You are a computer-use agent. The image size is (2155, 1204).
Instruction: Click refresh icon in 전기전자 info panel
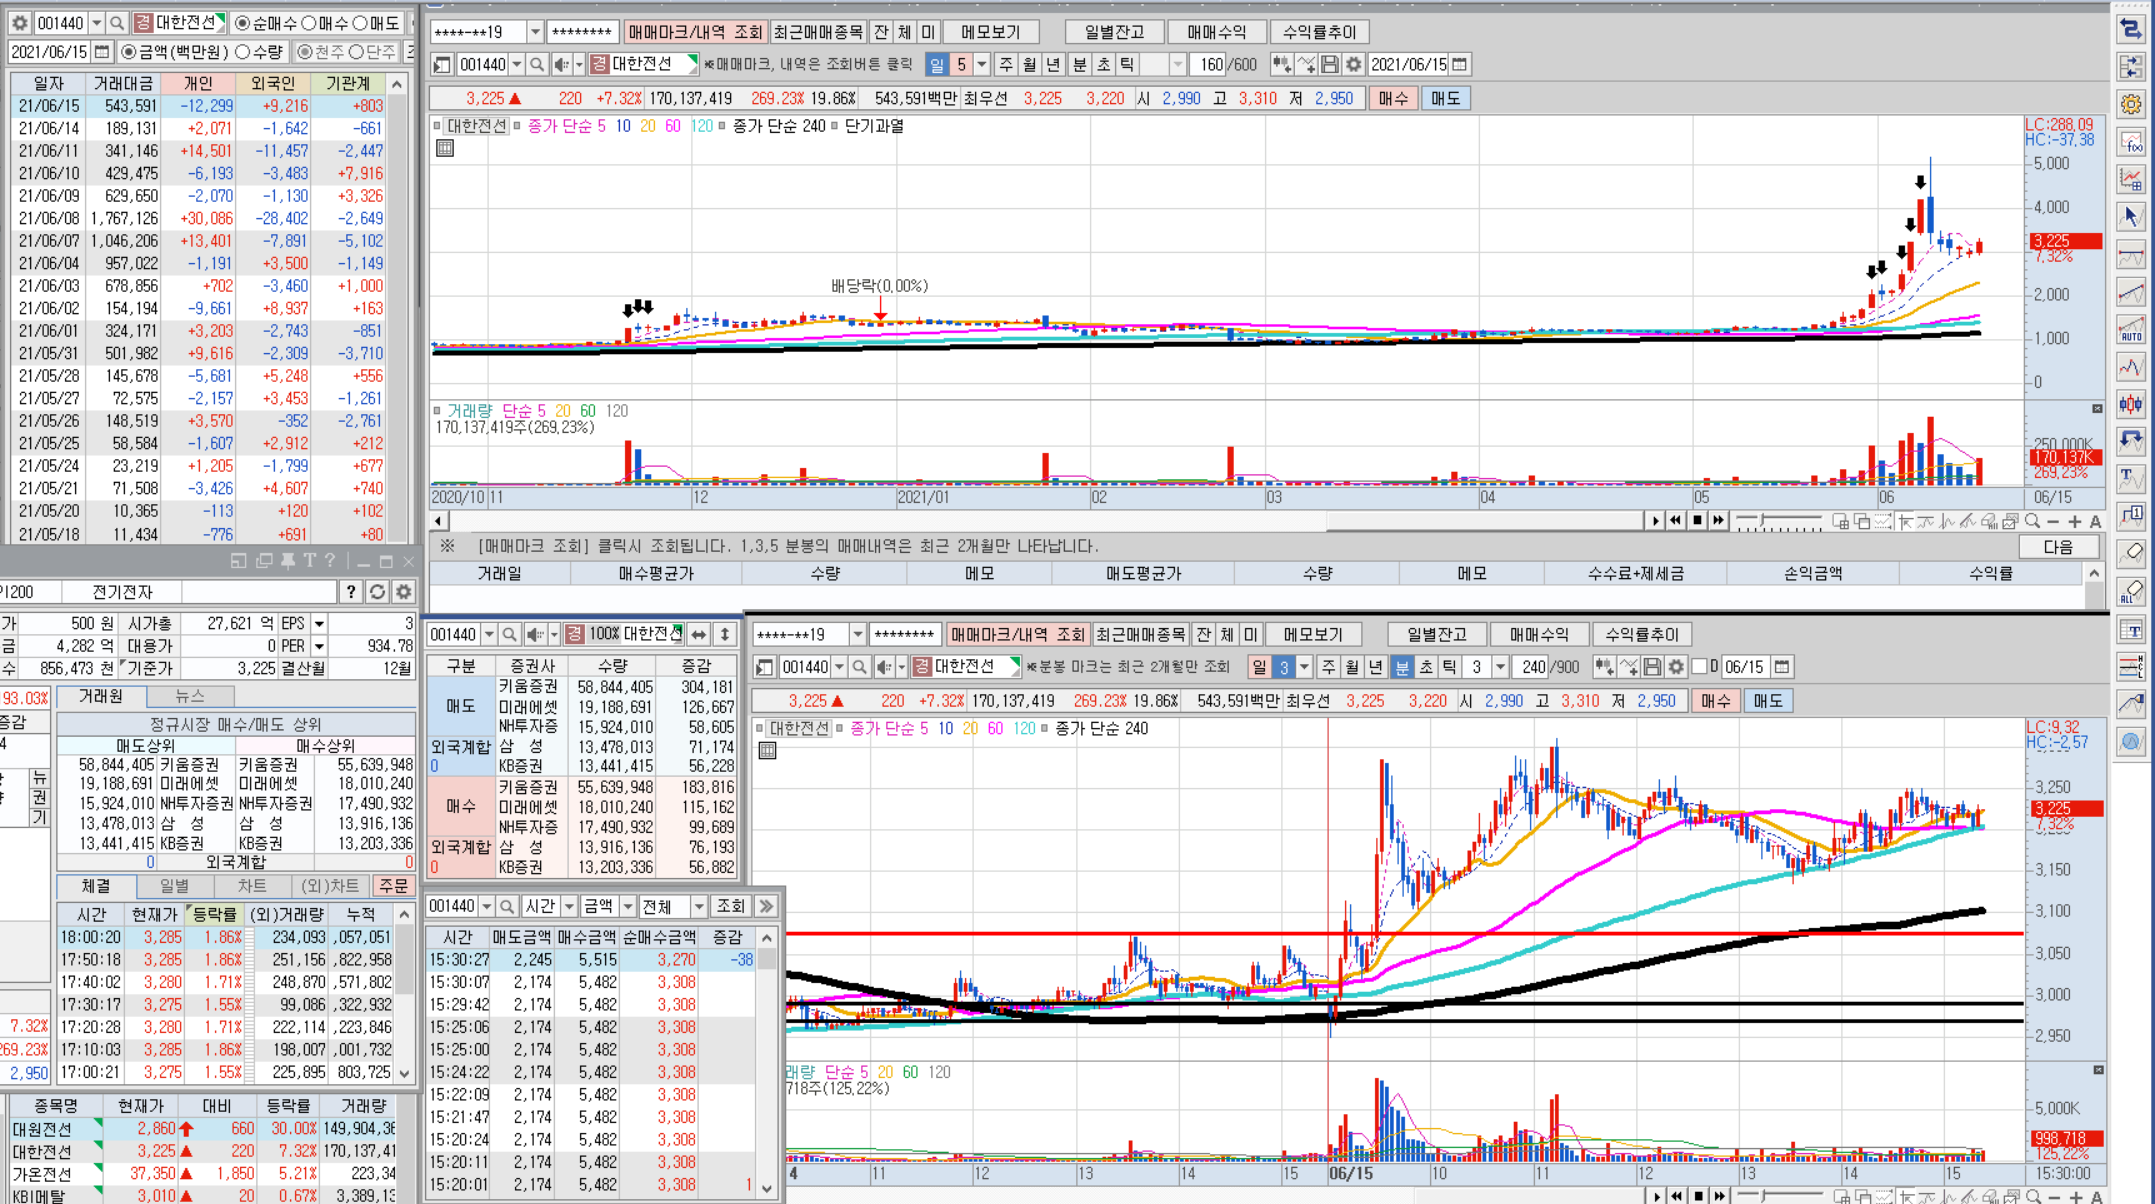377,592
